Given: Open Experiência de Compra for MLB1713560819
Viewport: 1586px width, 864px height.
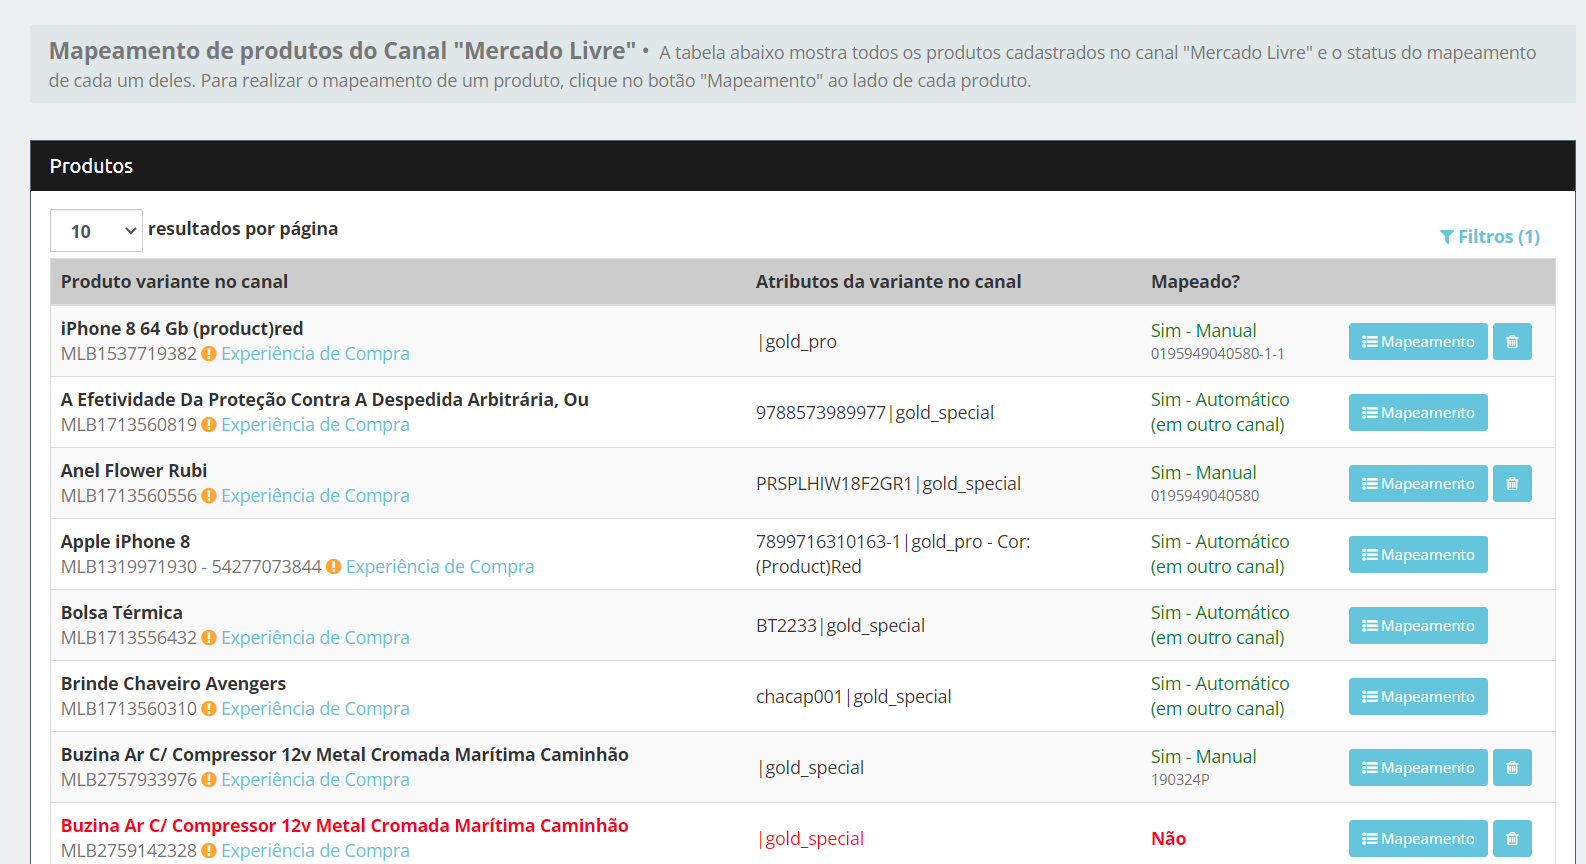Looking at the screenshot, I should [315, 425].
